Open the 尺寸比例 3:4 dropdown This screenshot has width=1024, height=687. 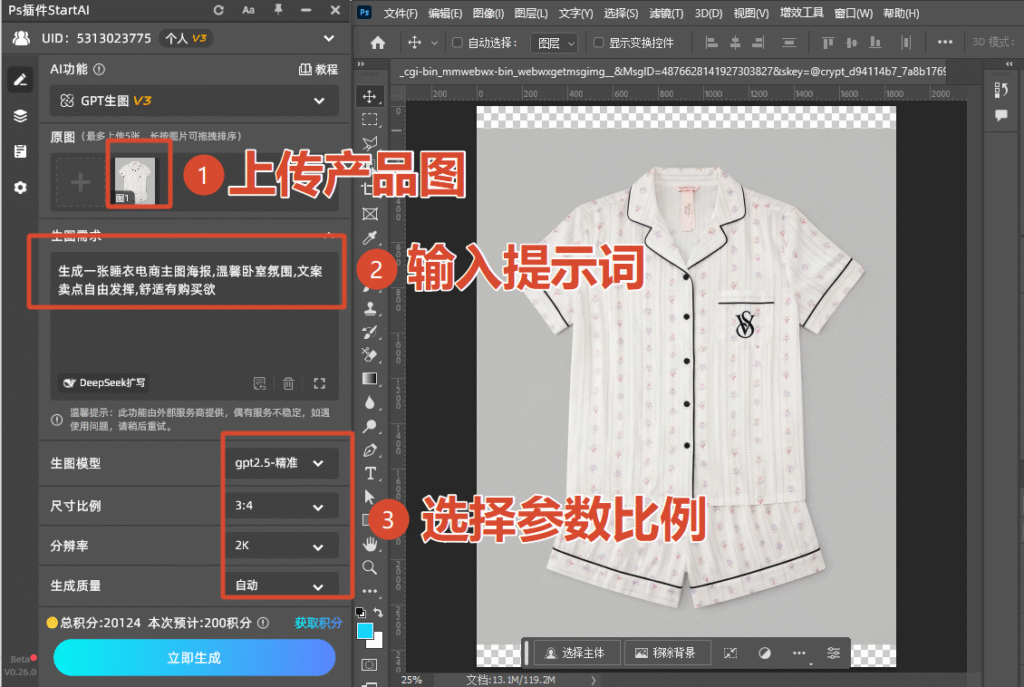point(281,505)
